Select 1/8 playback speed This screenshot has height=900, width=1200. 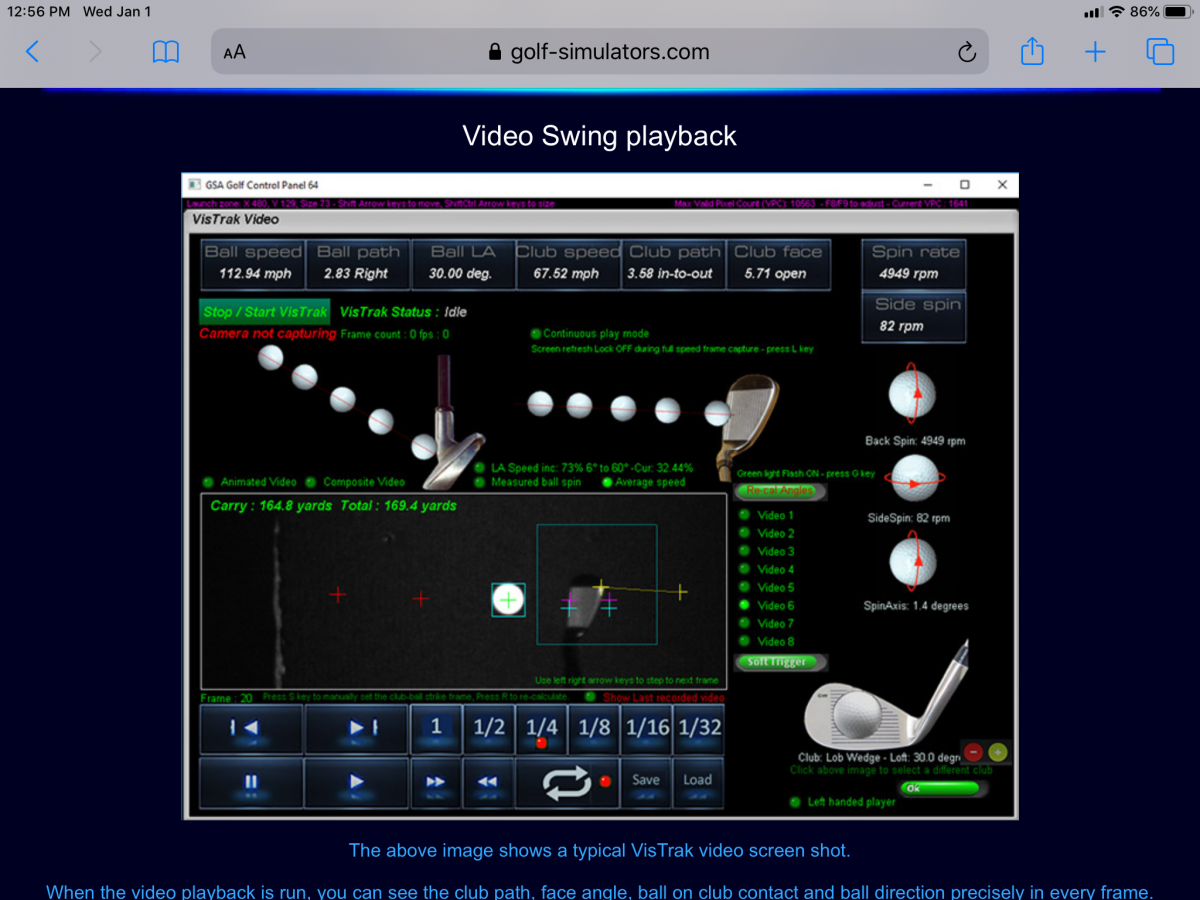(594, 729)
